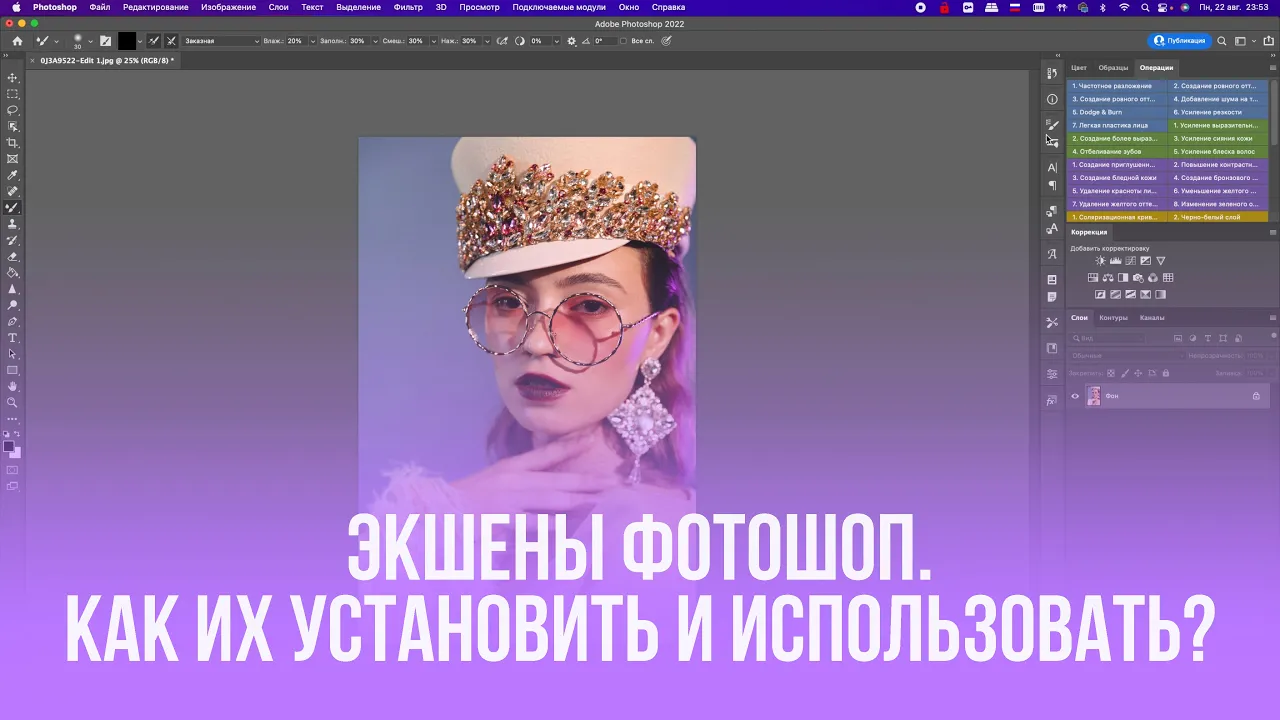Click the Photo Filter adjustment icon
This screenshot has width=1280, height=720.
(1138, 278)
